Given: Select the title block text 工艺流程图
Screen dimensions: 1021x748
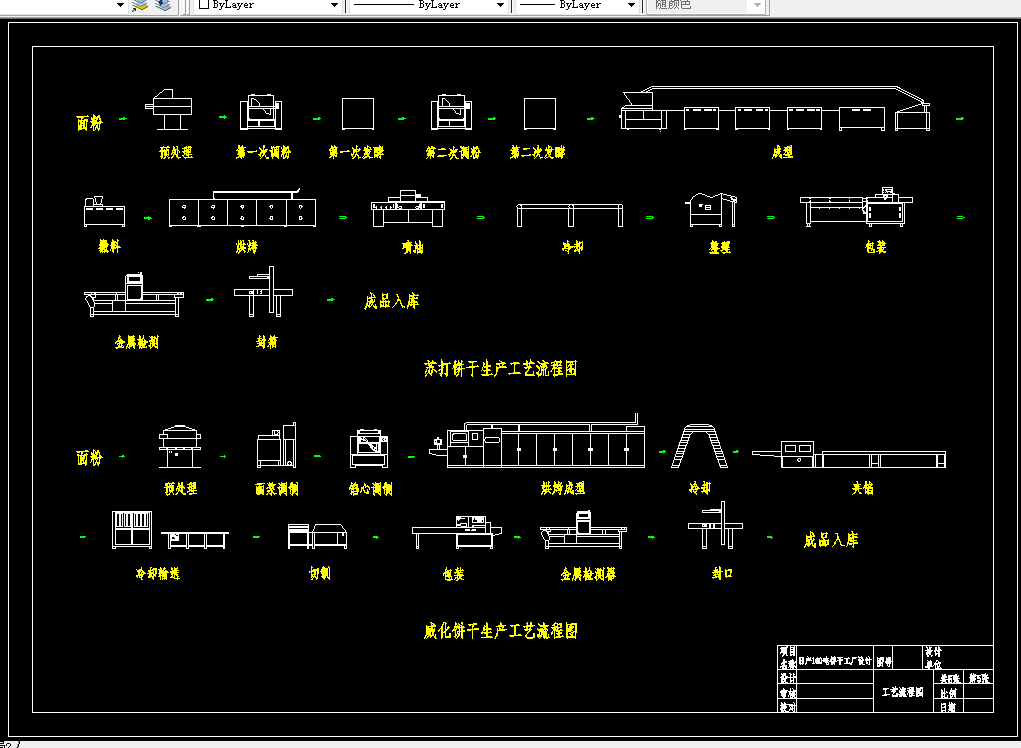Looking at the screenshot, I should pyautogui.click(x=902, y=692).
